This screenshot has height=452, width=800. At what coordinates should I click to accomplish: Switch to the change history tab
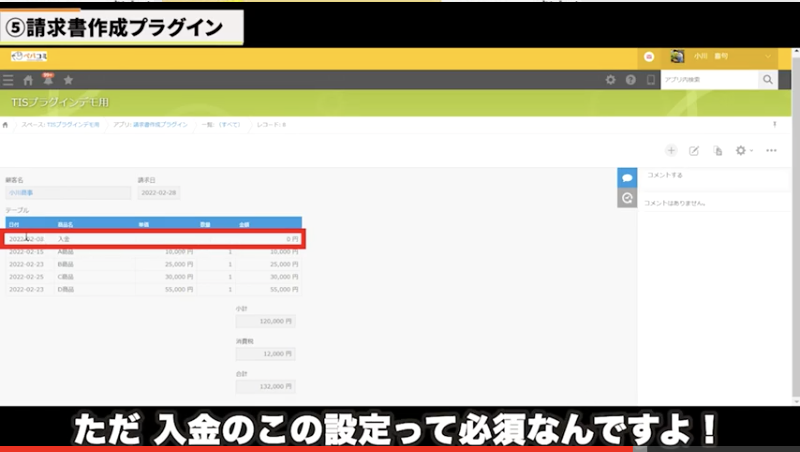(627, 198)
